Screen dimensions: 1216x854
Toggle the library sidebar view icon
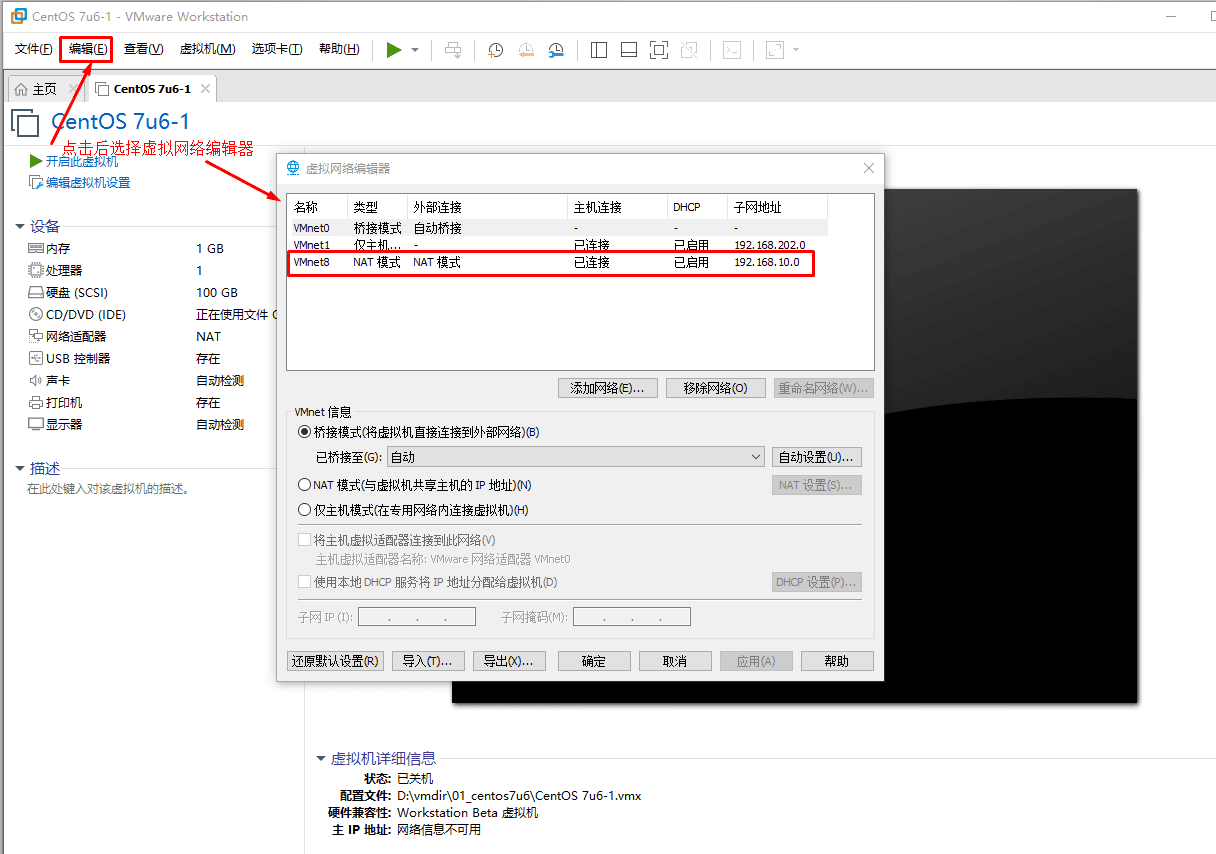pos(599,50)
